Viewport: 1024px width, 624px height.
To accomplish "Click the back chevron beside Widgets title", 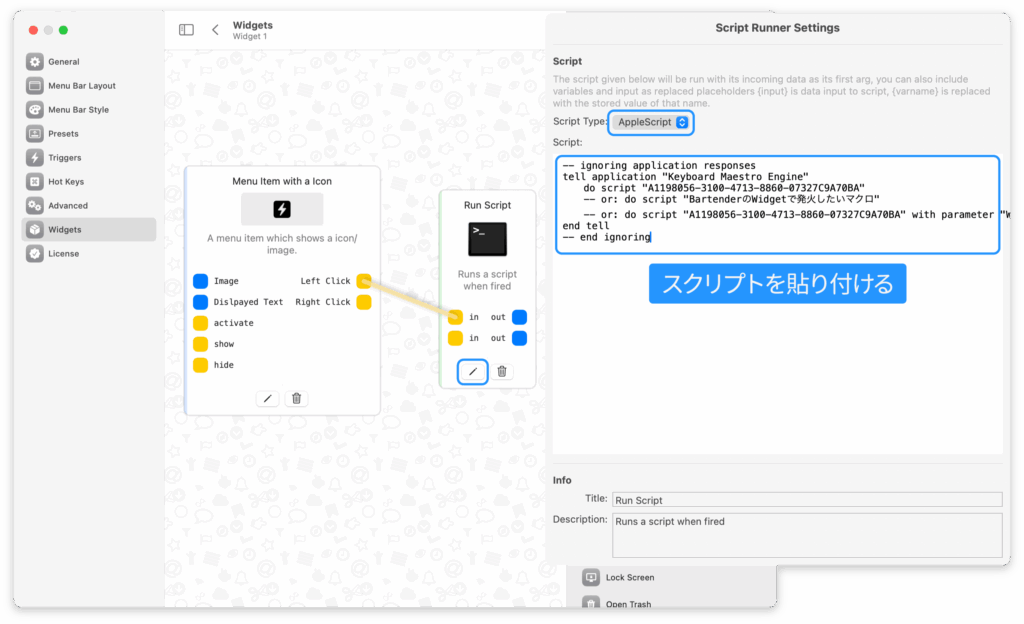I will (x=215, y=30).
